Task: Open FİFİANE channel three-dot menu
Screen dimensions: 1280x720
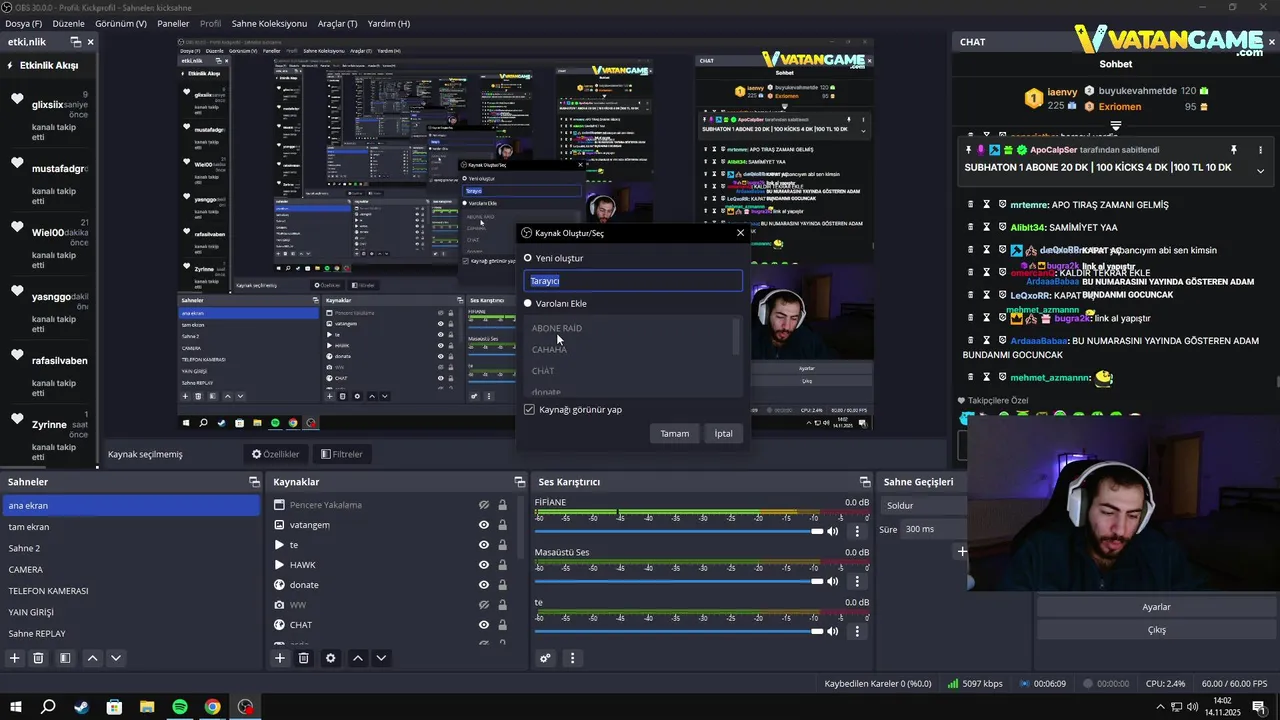Action: click(857, 532)
